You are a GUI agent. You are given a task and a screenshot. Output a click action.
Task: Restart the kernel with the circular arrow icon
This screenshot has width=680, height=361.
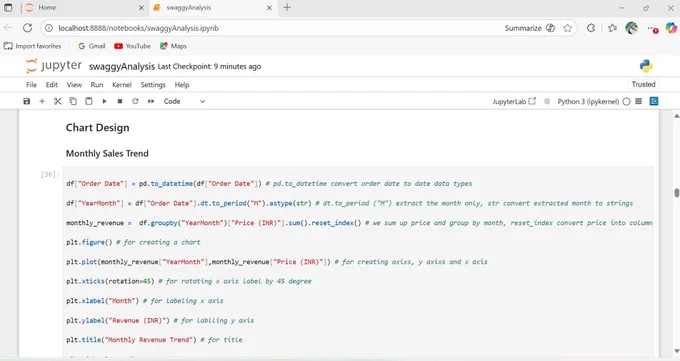click(135, 101)
